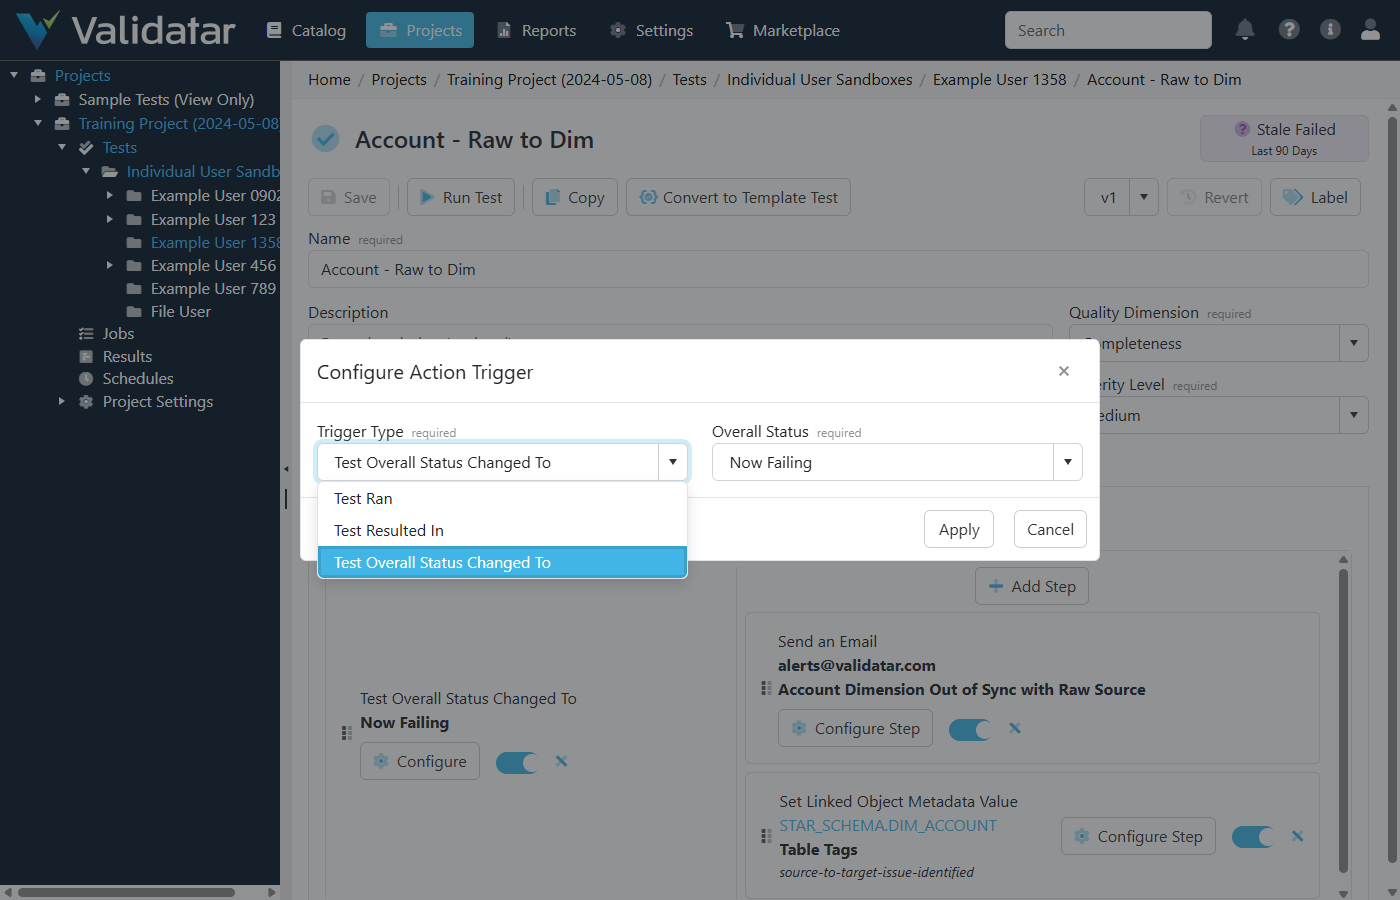The height and width of the screenshot is (900, 1400).
Task: Click the Apply button
Action: pyautogui.click(x=958, y=528)
